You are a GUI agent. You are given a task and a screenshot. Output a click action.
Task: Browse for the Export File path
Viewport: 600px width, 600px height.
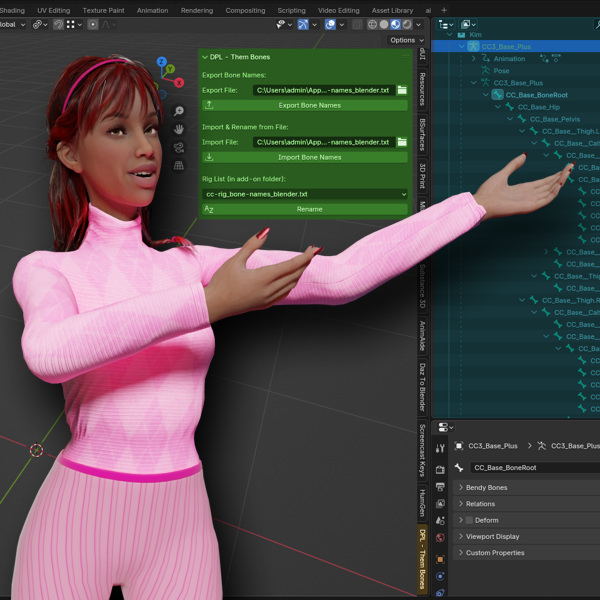pyautogui.click(x=402, y=90)
